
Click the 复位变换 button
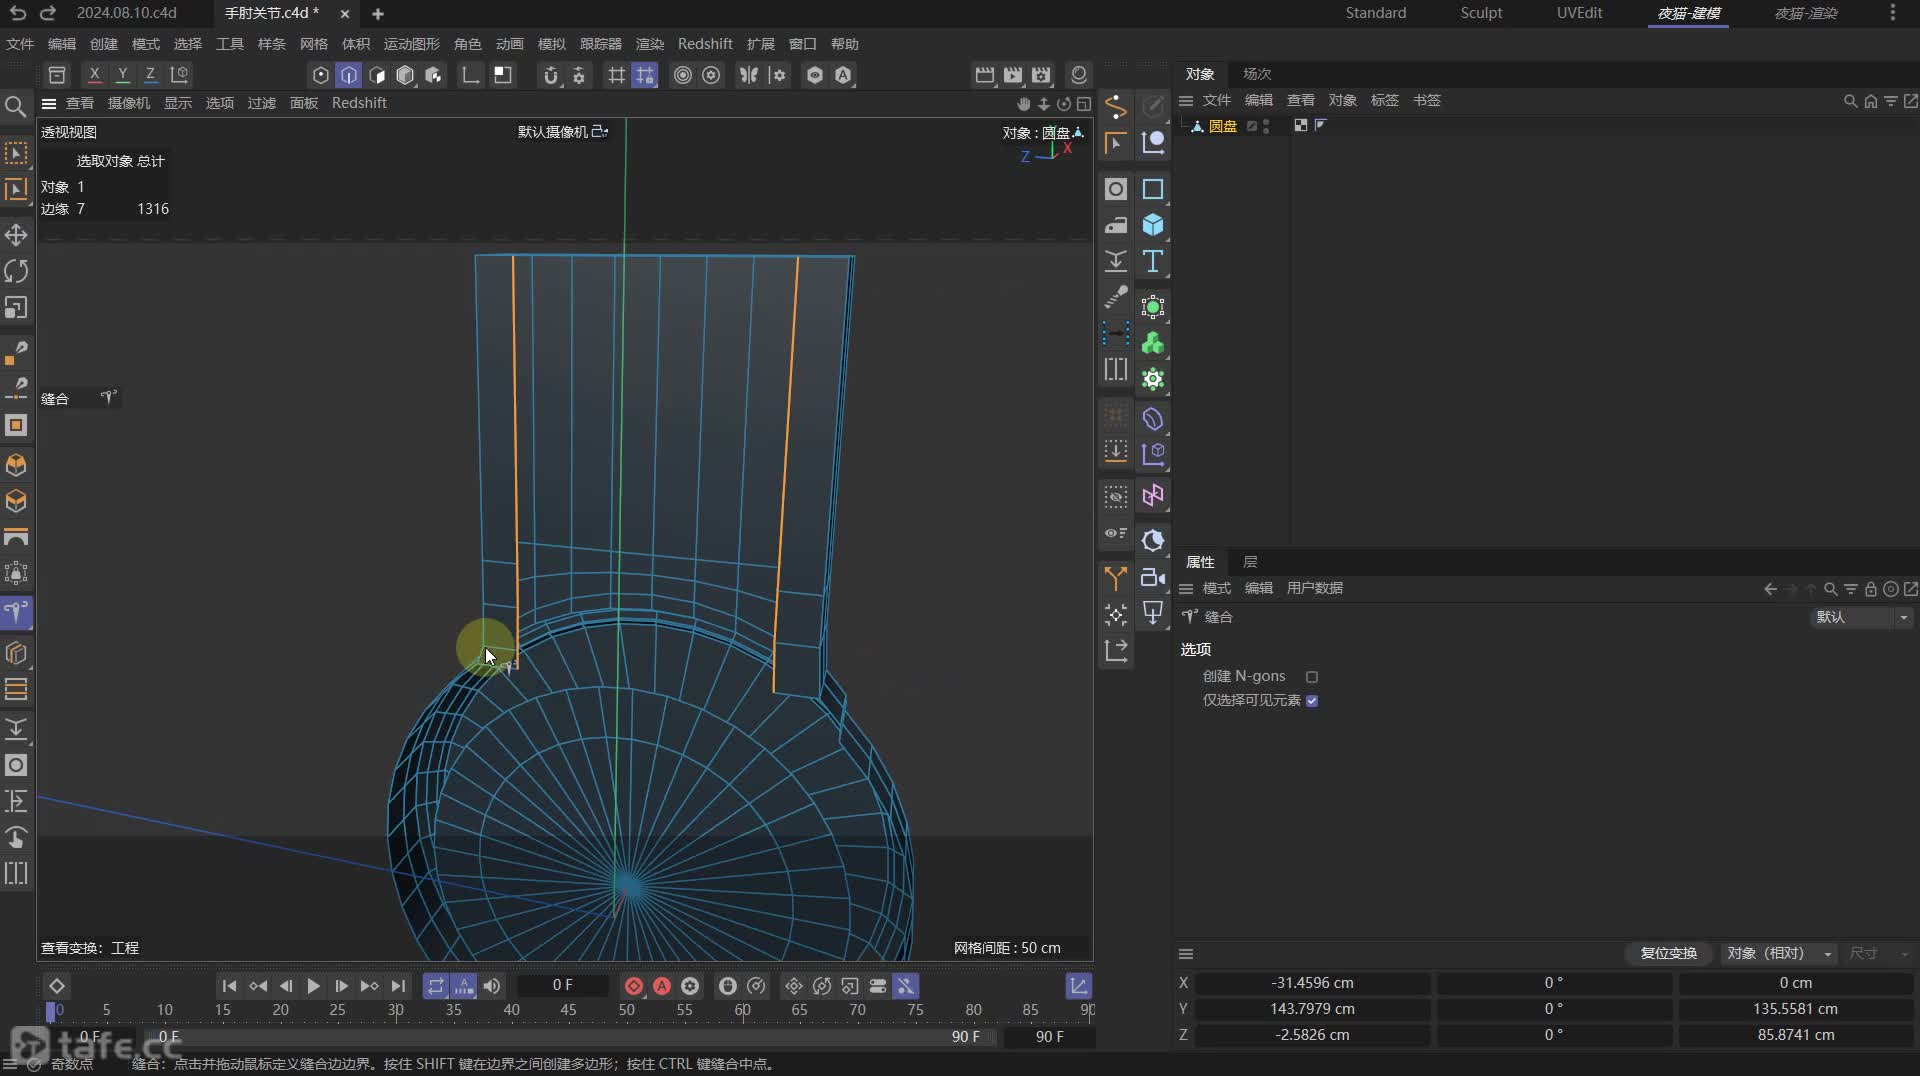(1669, 953)
